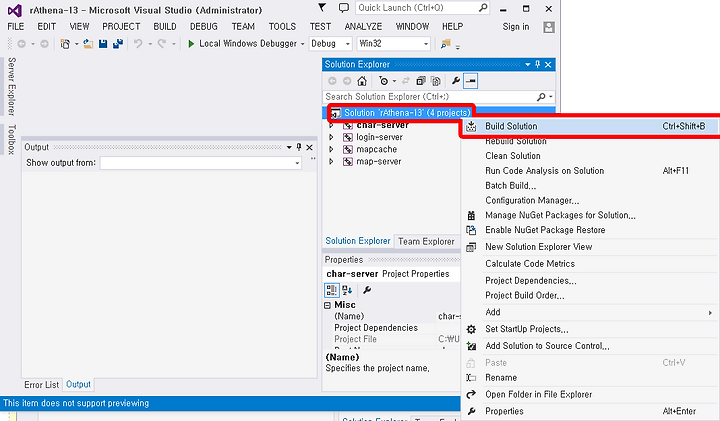Click the Undo toolbar icon

click(x=138, y=44)
